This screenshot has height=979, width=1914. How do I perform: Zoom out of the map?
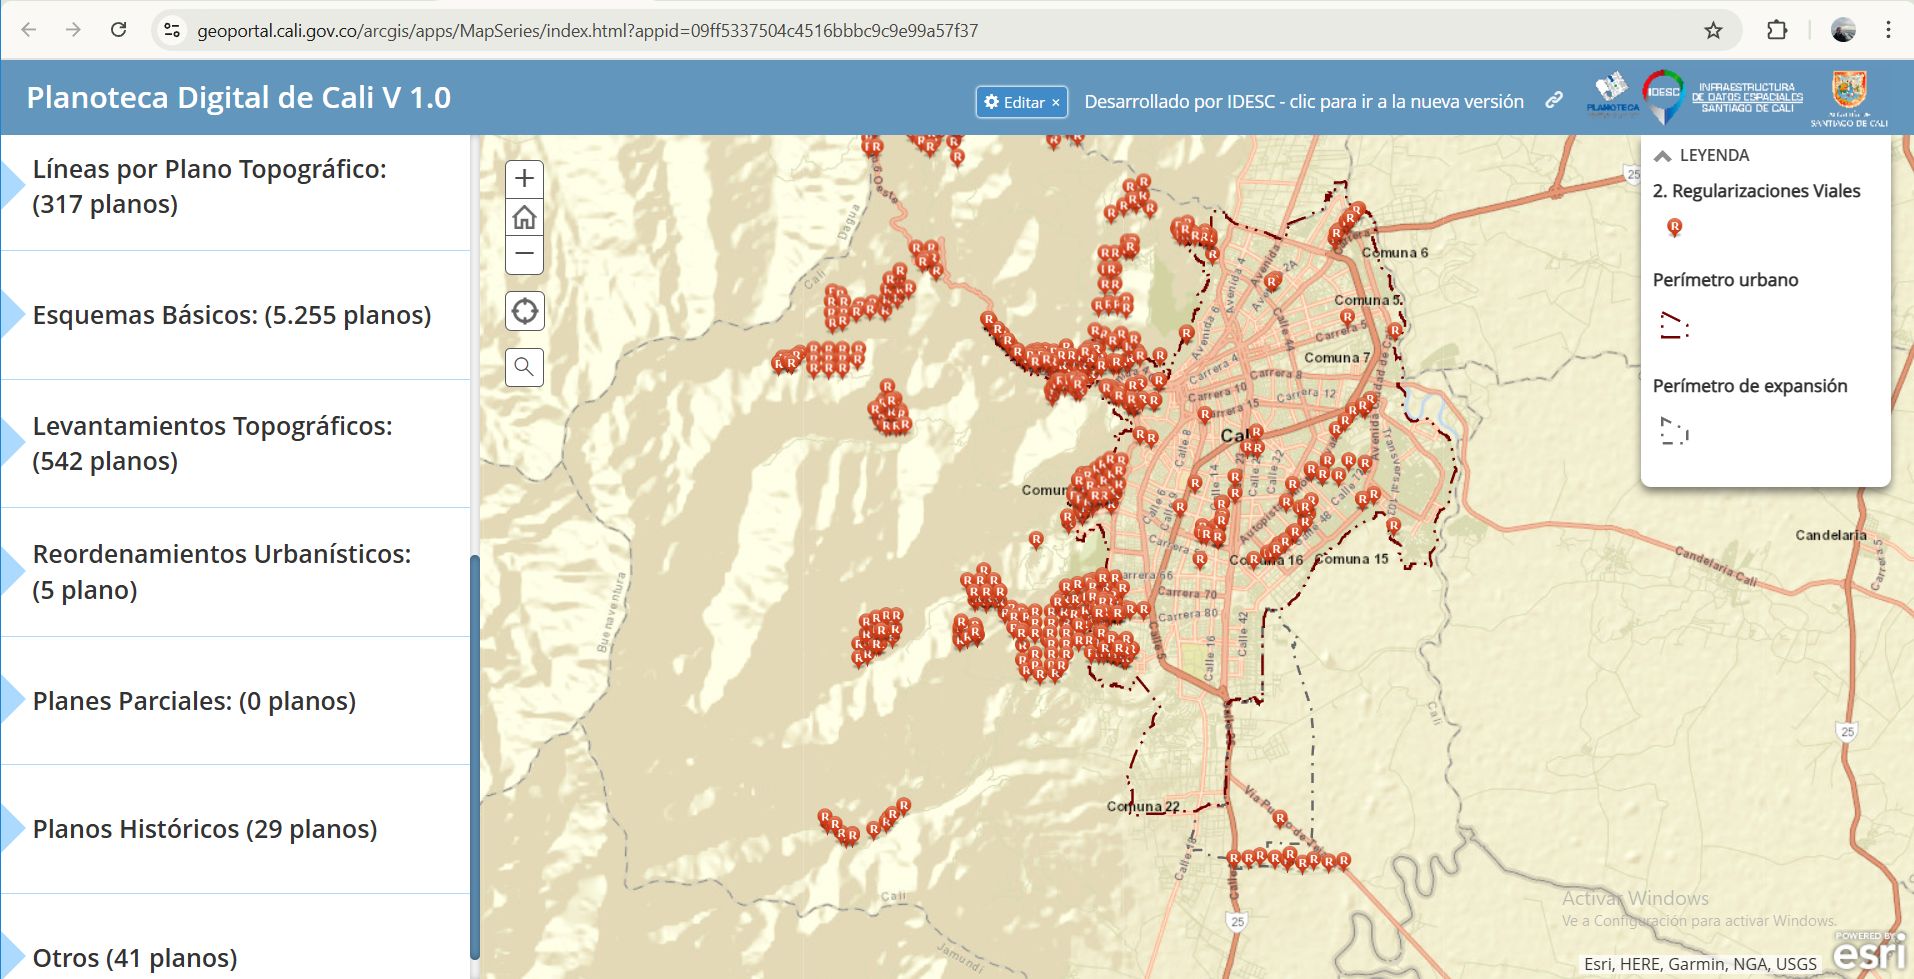coord(524,254)
